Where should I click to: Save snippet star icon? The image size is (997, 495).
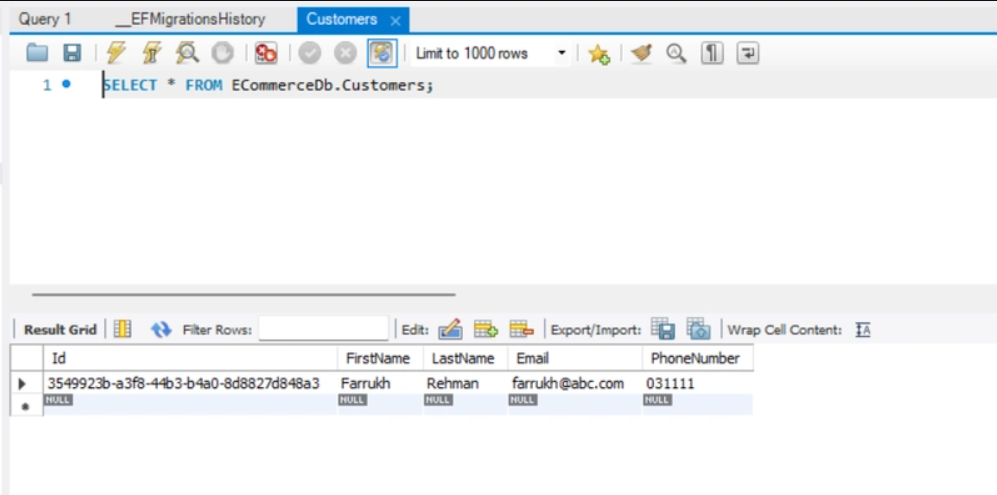tap(599, 54)
